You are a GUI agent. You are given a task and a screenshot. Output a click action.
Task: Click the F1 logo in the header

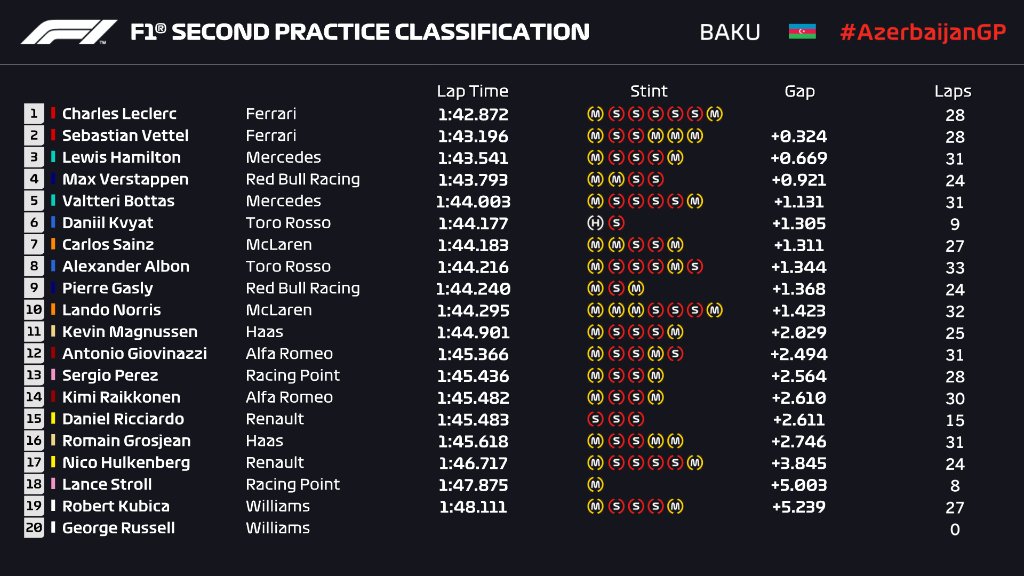coord(69,32)
